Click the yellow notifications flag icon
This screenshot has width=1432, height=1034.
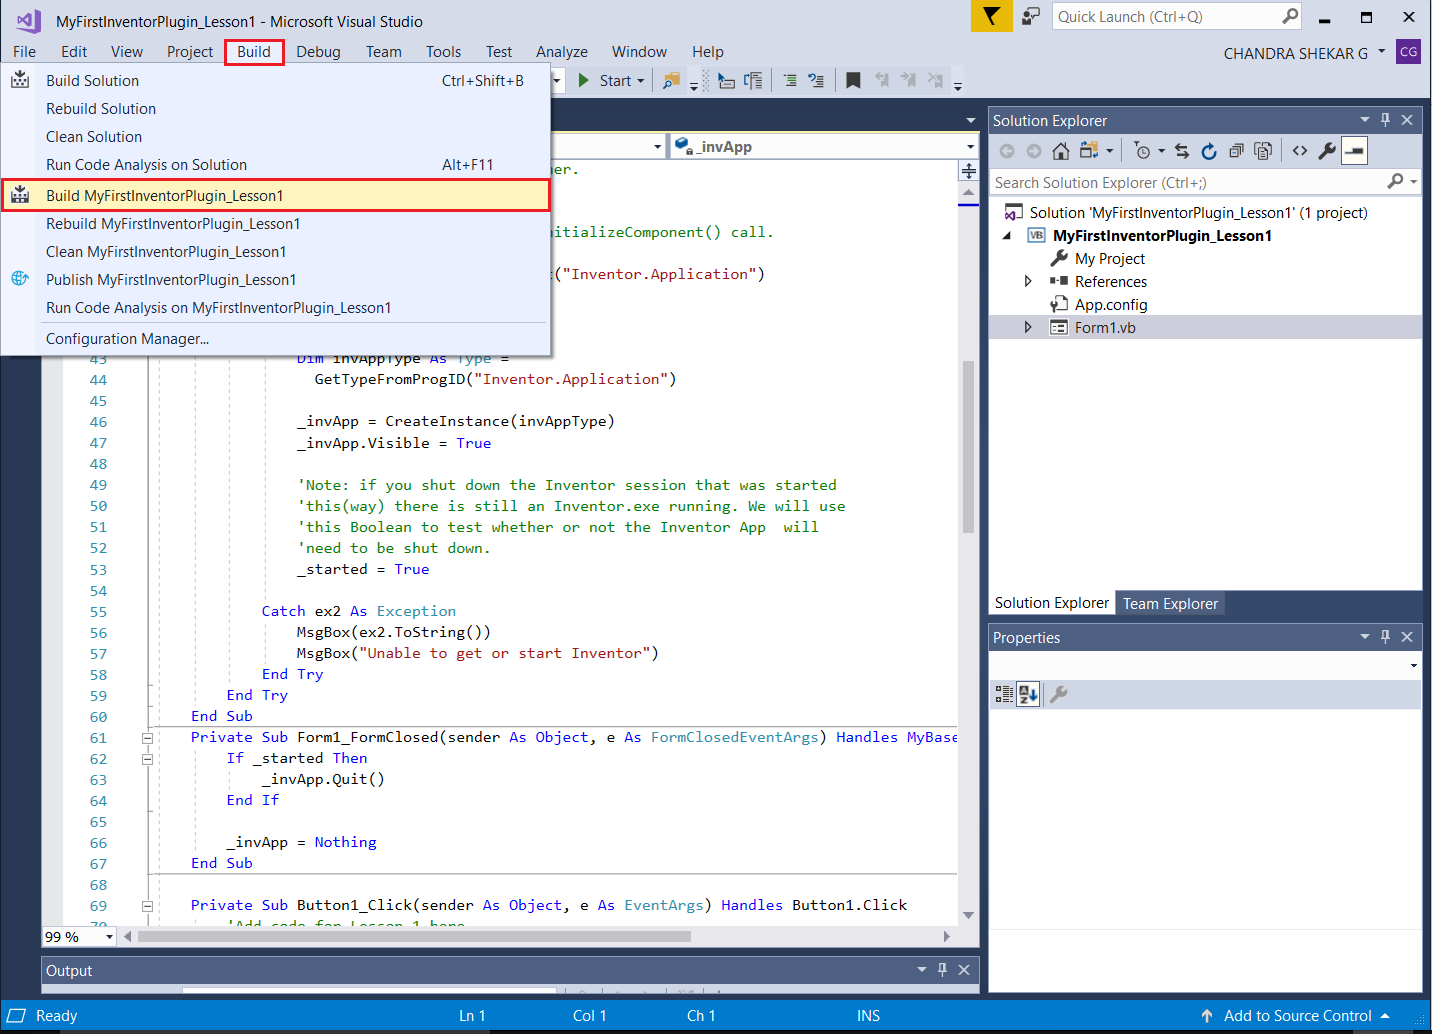click(x=991, y=16)
